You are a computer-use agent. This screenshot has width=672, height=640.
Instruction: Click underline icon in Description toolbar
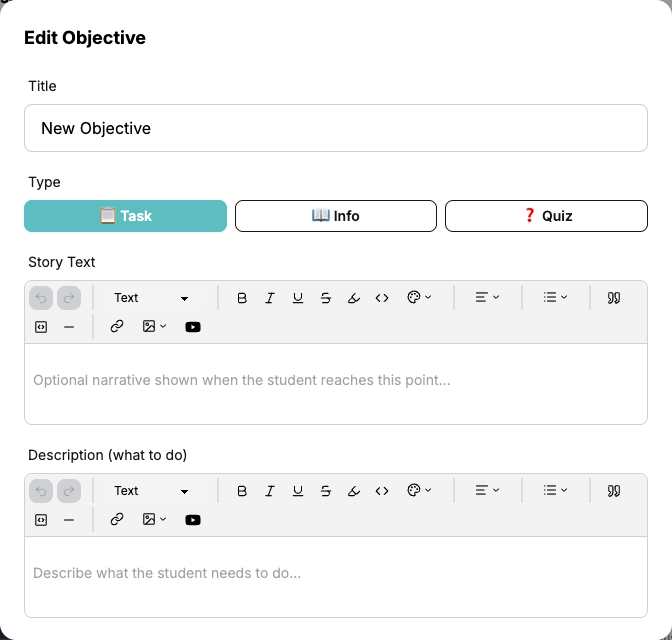click(x=298, y=491)
